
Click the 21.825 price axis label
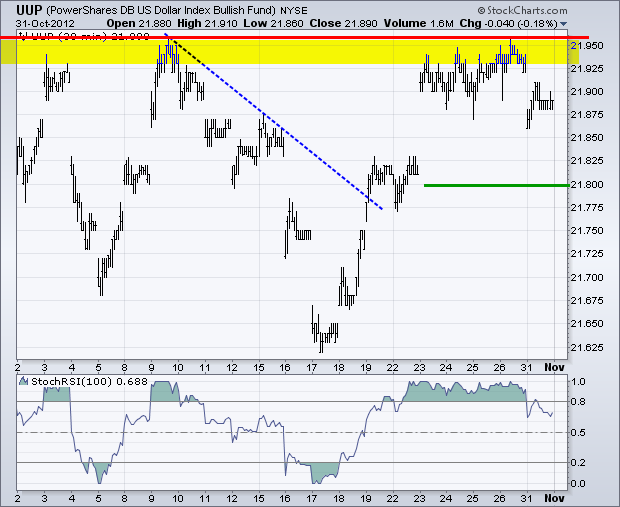587,161
